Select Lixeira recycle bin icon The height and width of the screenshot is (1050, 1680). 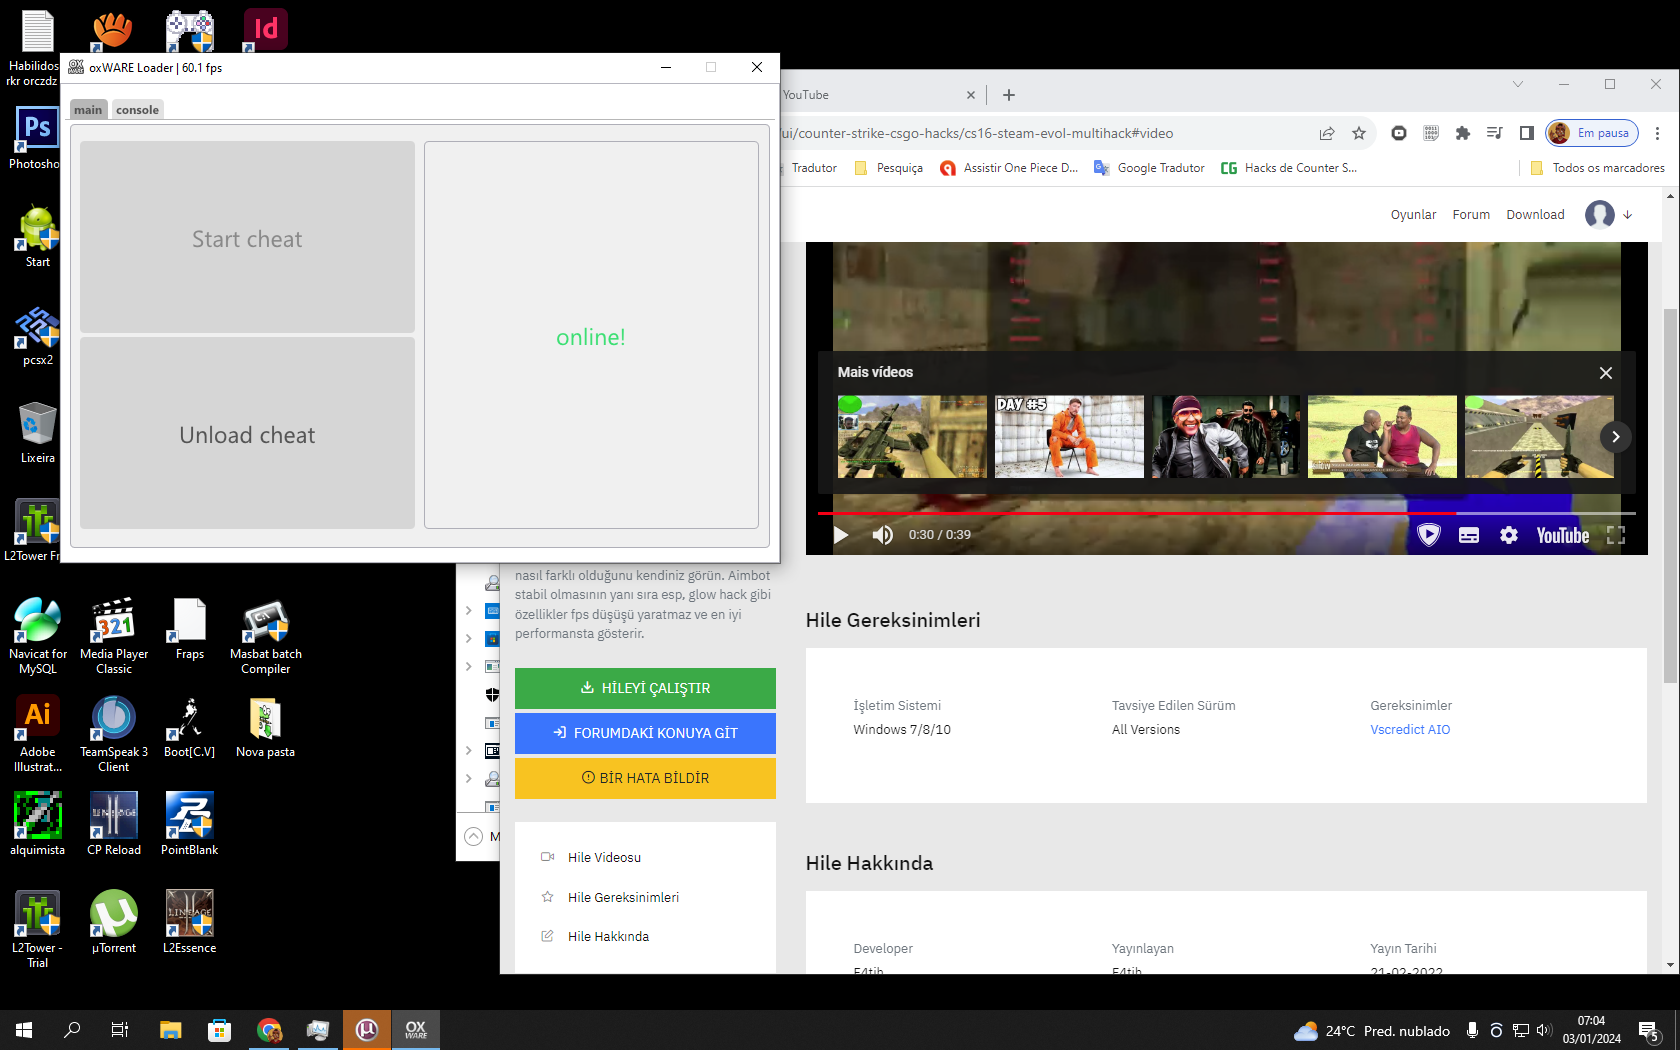coord(38,433)
